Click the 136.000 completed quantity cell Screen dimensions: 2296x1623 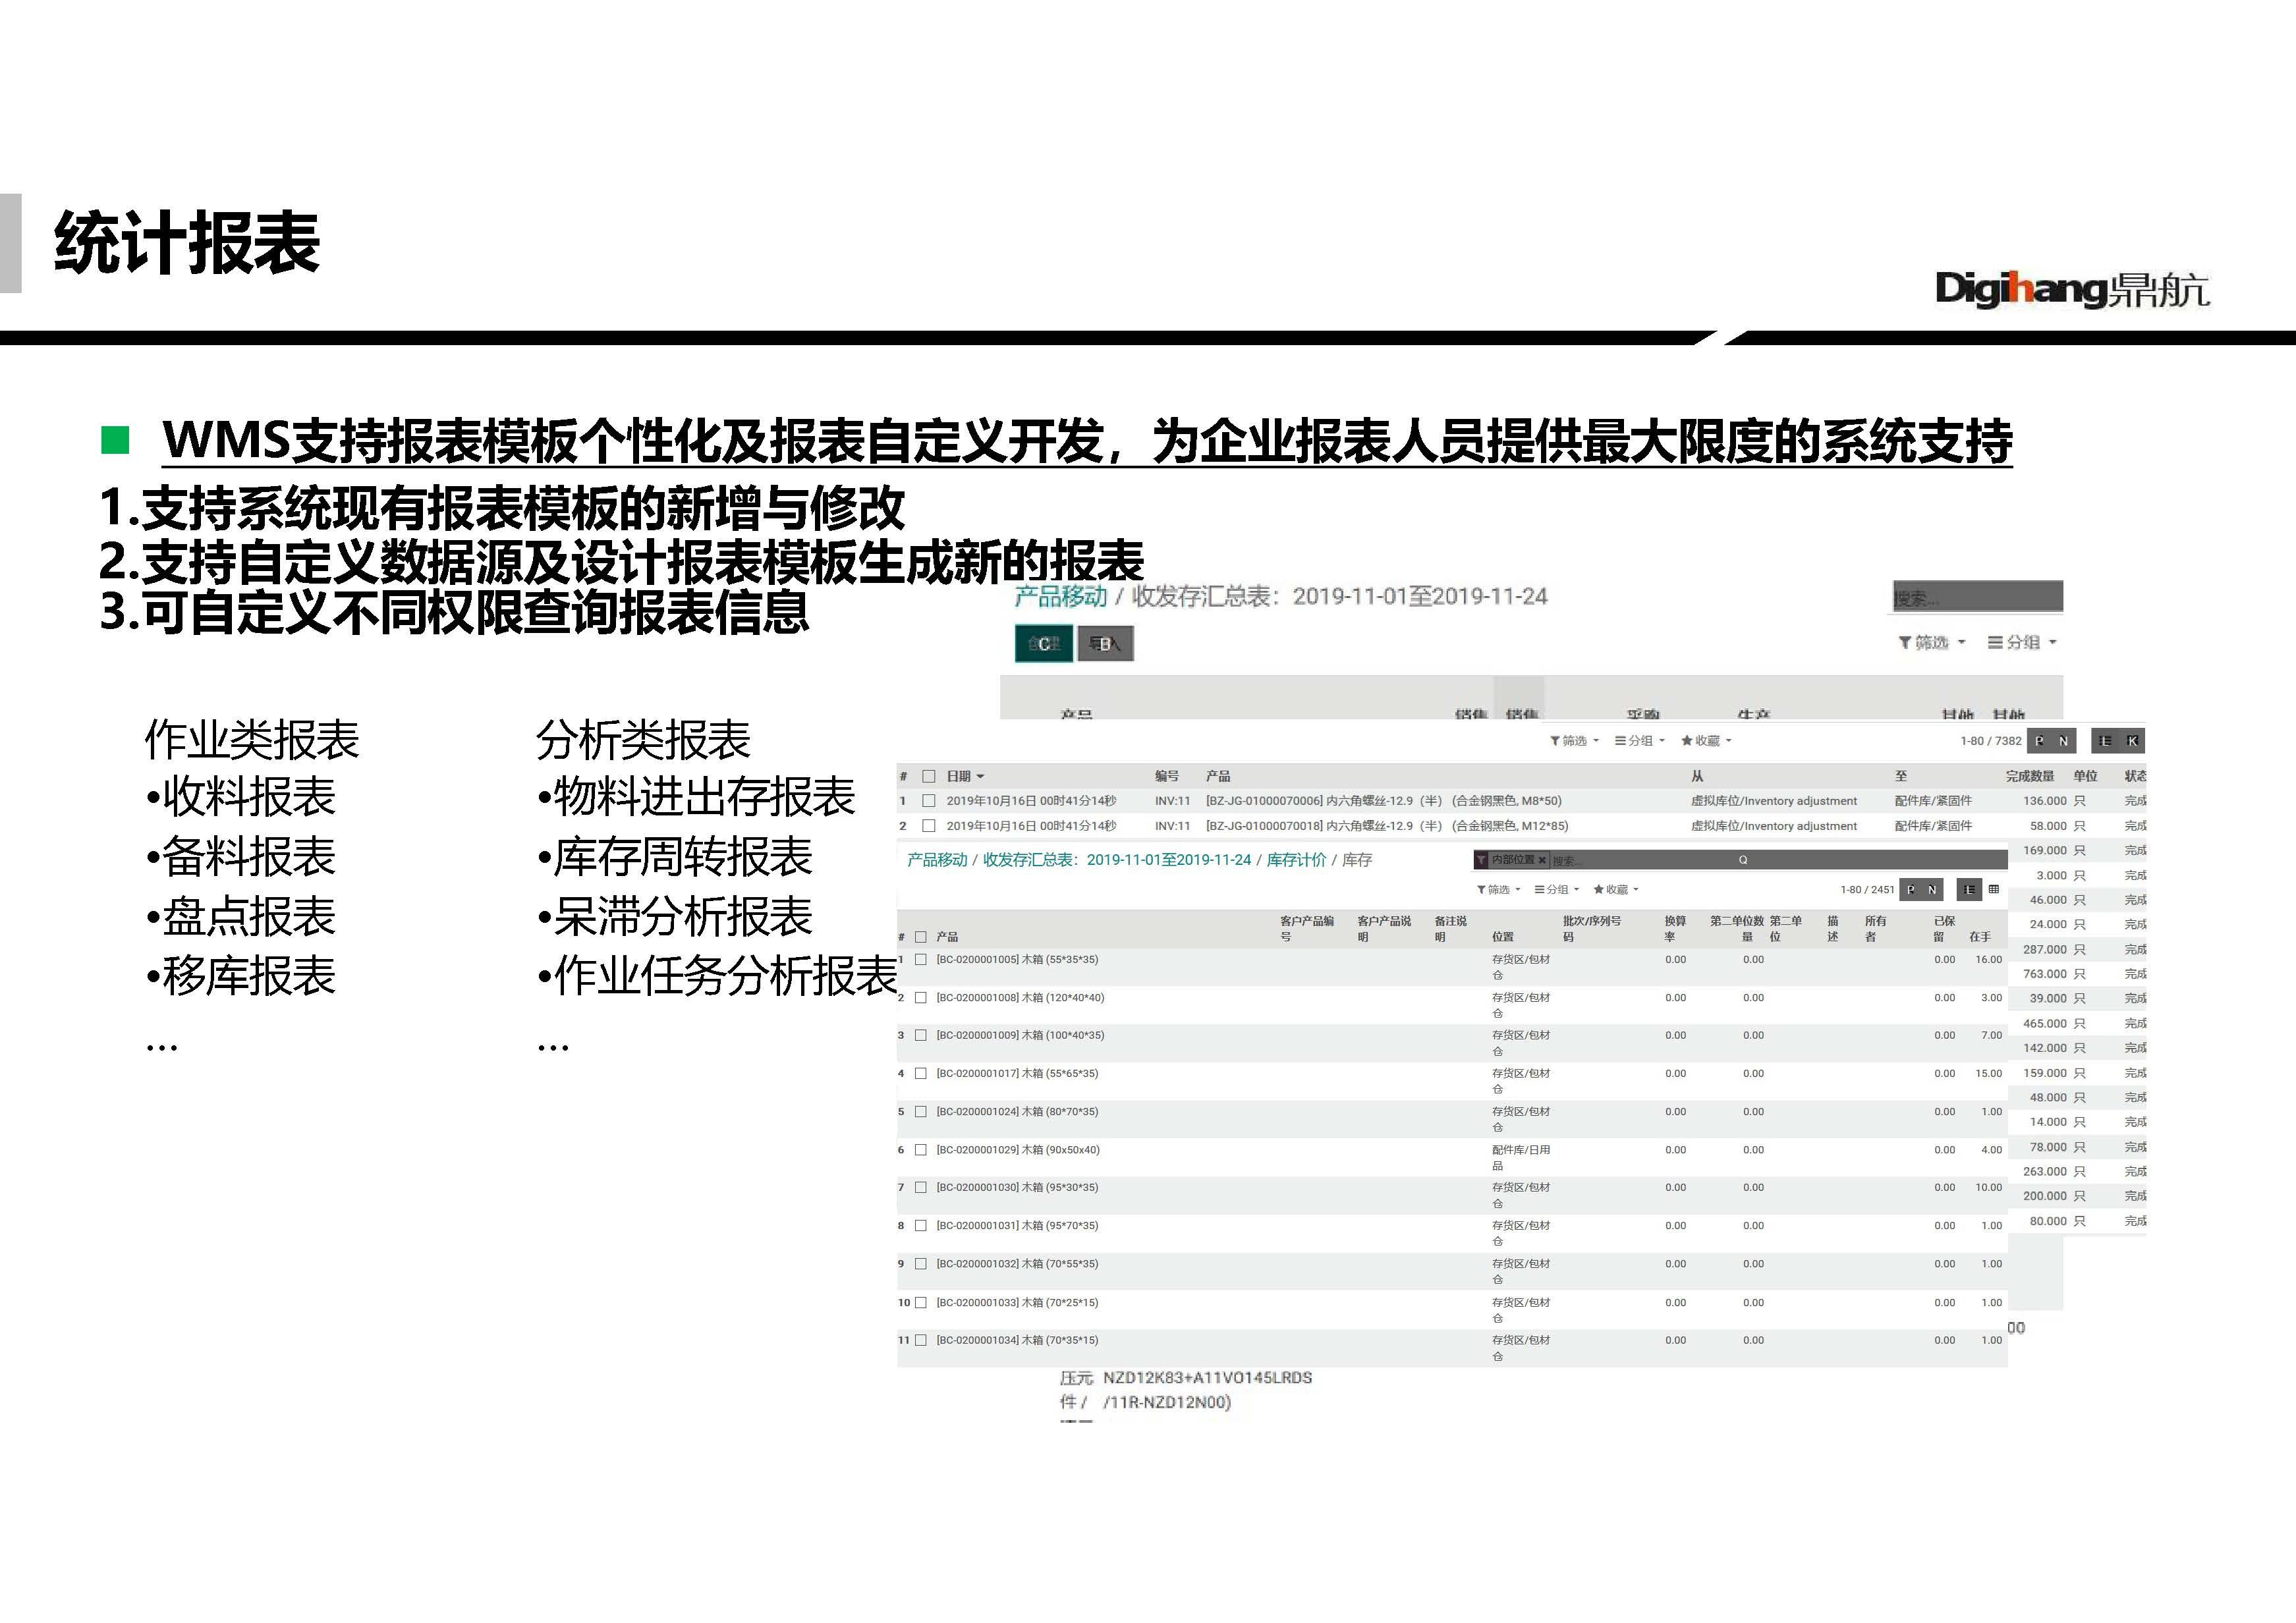tap(2044, 801)
